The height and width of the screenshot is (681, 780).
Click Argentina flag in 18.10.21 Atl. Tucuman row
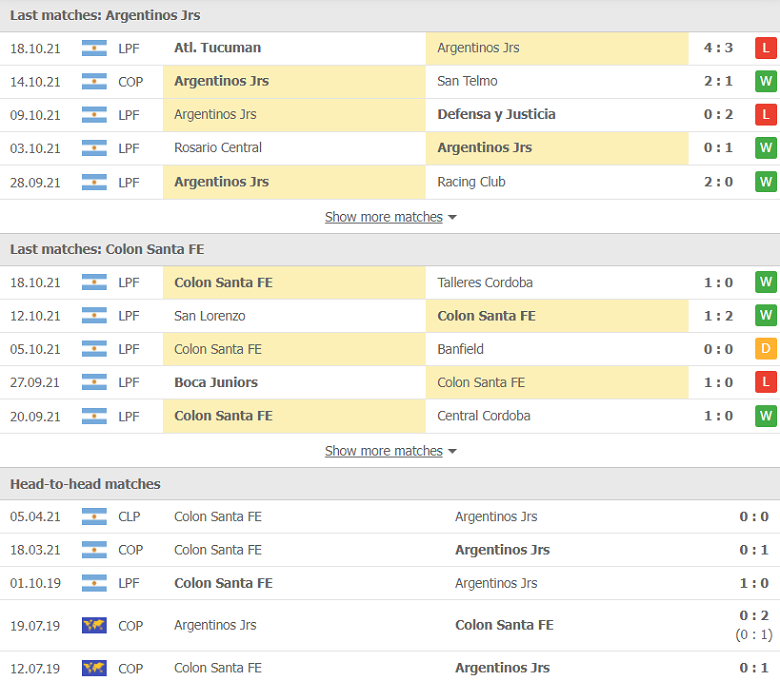tap(94, 48)
